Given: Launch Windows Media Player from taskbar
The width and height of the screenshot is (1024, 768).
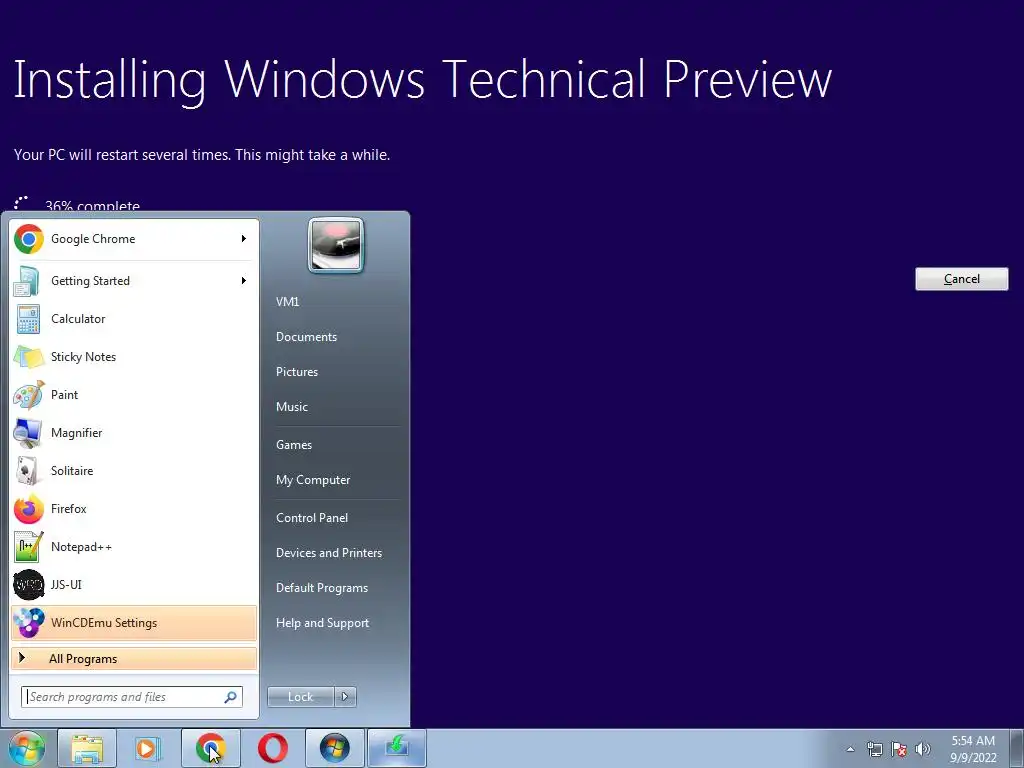Looking at the screenshot, I should coord(148,748).
